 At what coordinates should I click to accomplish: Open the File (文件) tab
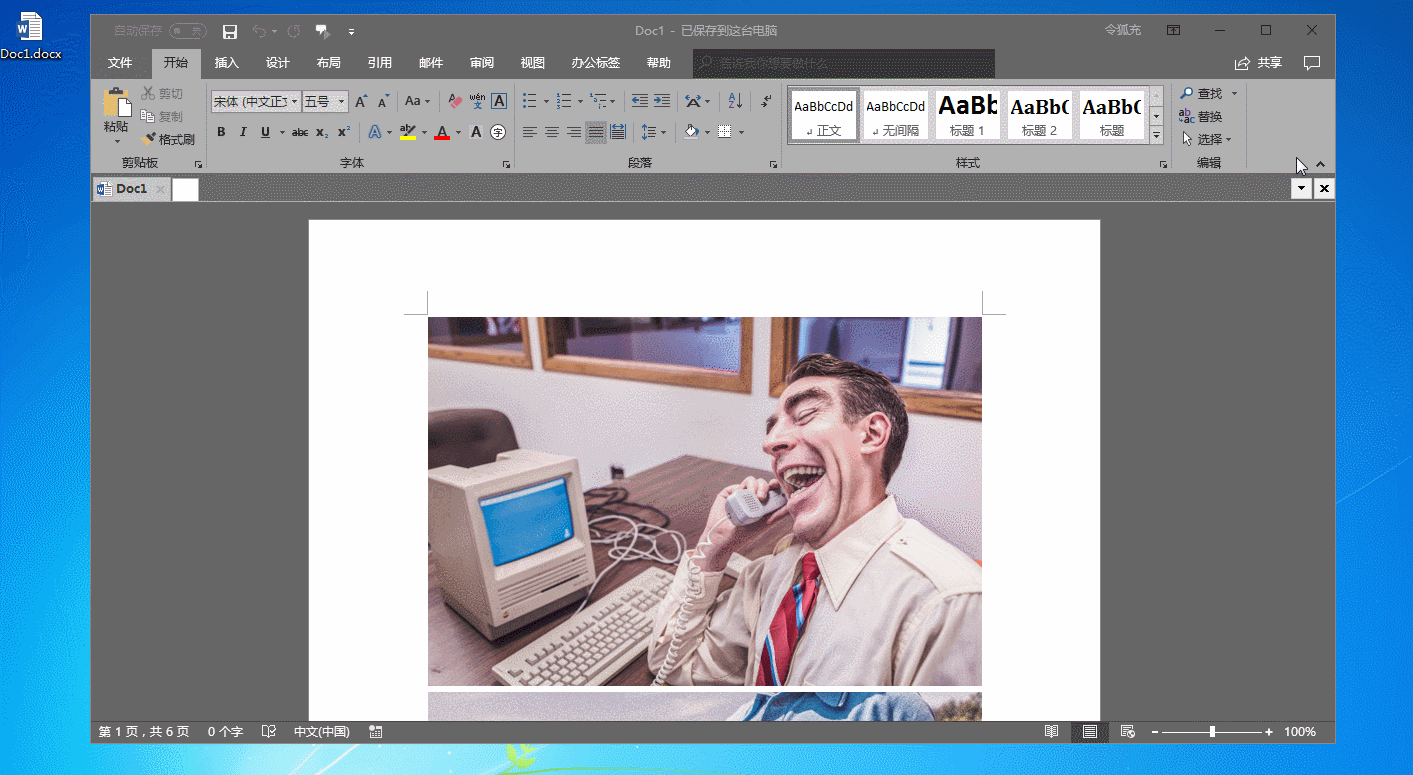pos(120,63)
